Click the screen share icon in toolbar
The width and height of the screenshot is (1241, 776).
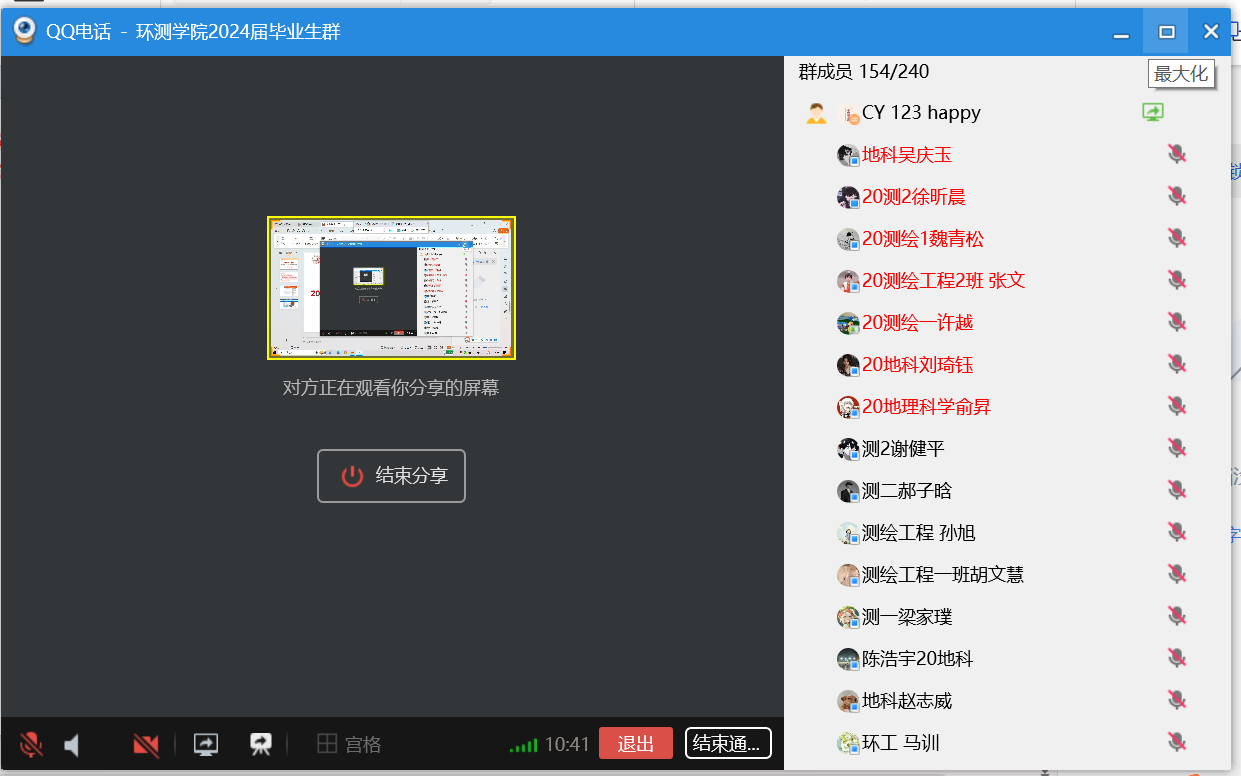[x=206, y=744]
